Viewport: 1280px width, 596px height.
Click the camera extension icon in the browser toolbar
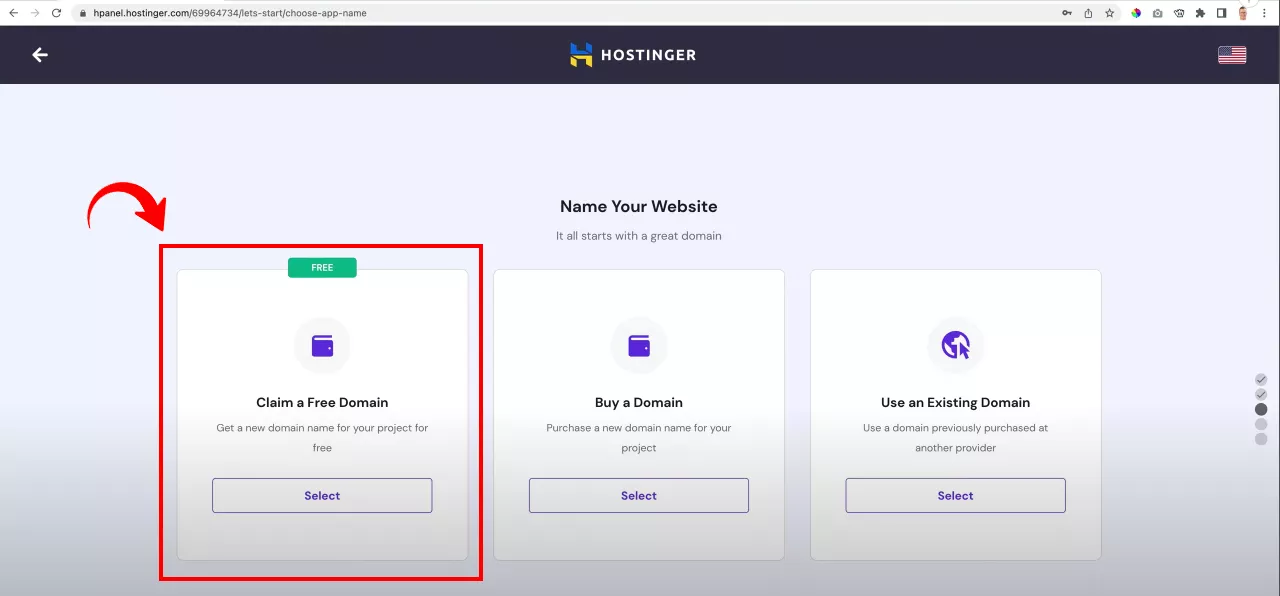[x=1157, y=13]
